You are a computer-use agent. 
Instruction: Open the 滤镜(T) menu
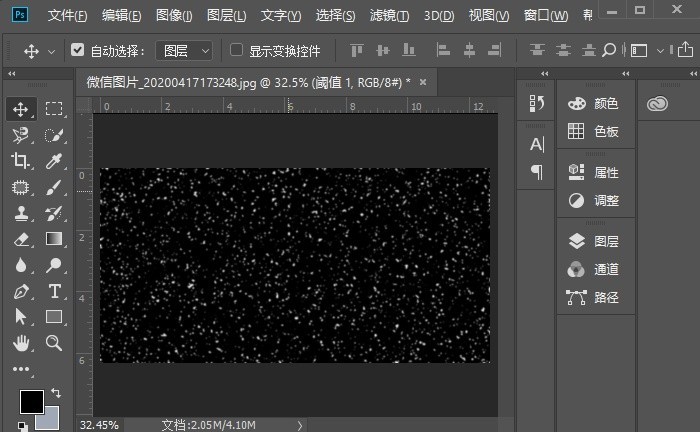tap(389, 16)
